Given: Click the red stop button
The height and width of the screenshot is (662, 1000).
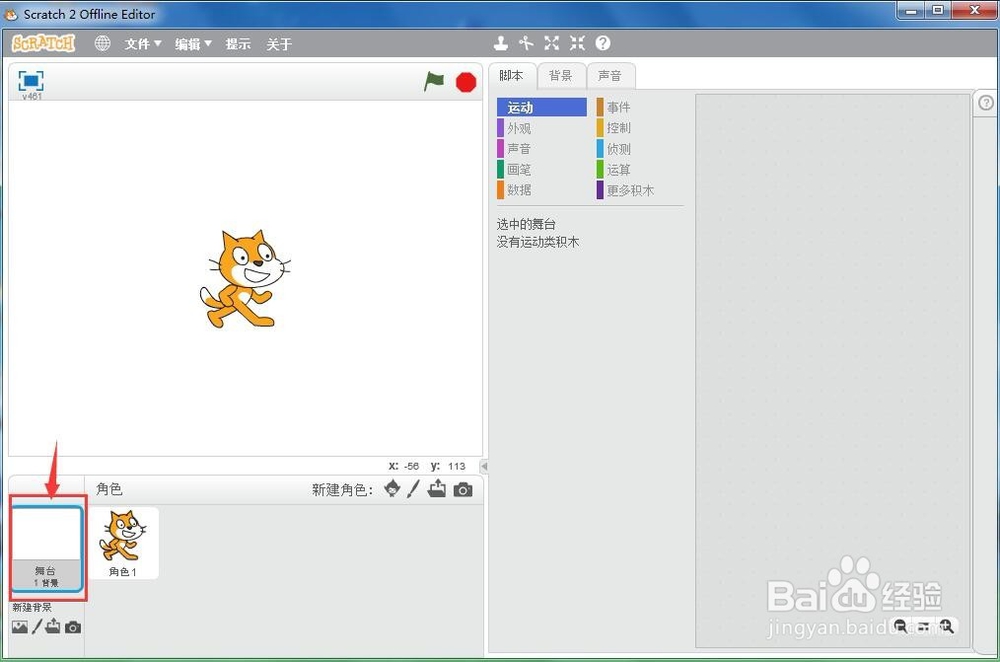Looking at the screenshot, I should (x=466, y=82).
